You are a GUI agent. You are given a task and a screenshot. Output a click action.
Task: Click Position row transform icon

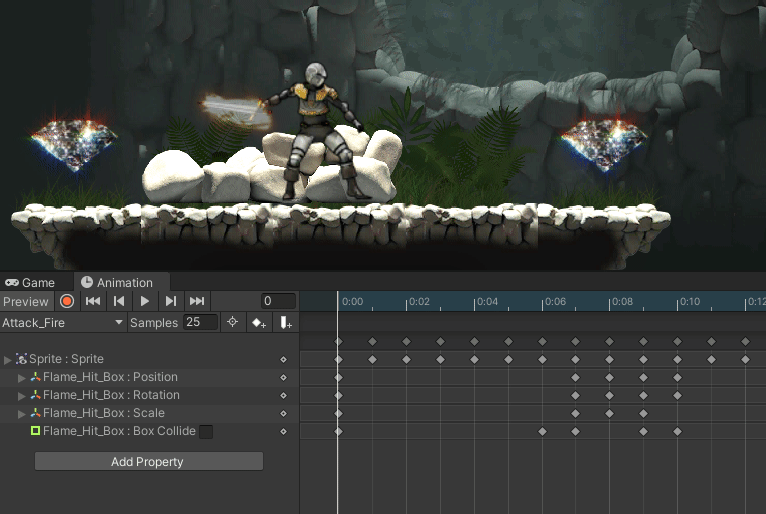(x=35, y=377)
